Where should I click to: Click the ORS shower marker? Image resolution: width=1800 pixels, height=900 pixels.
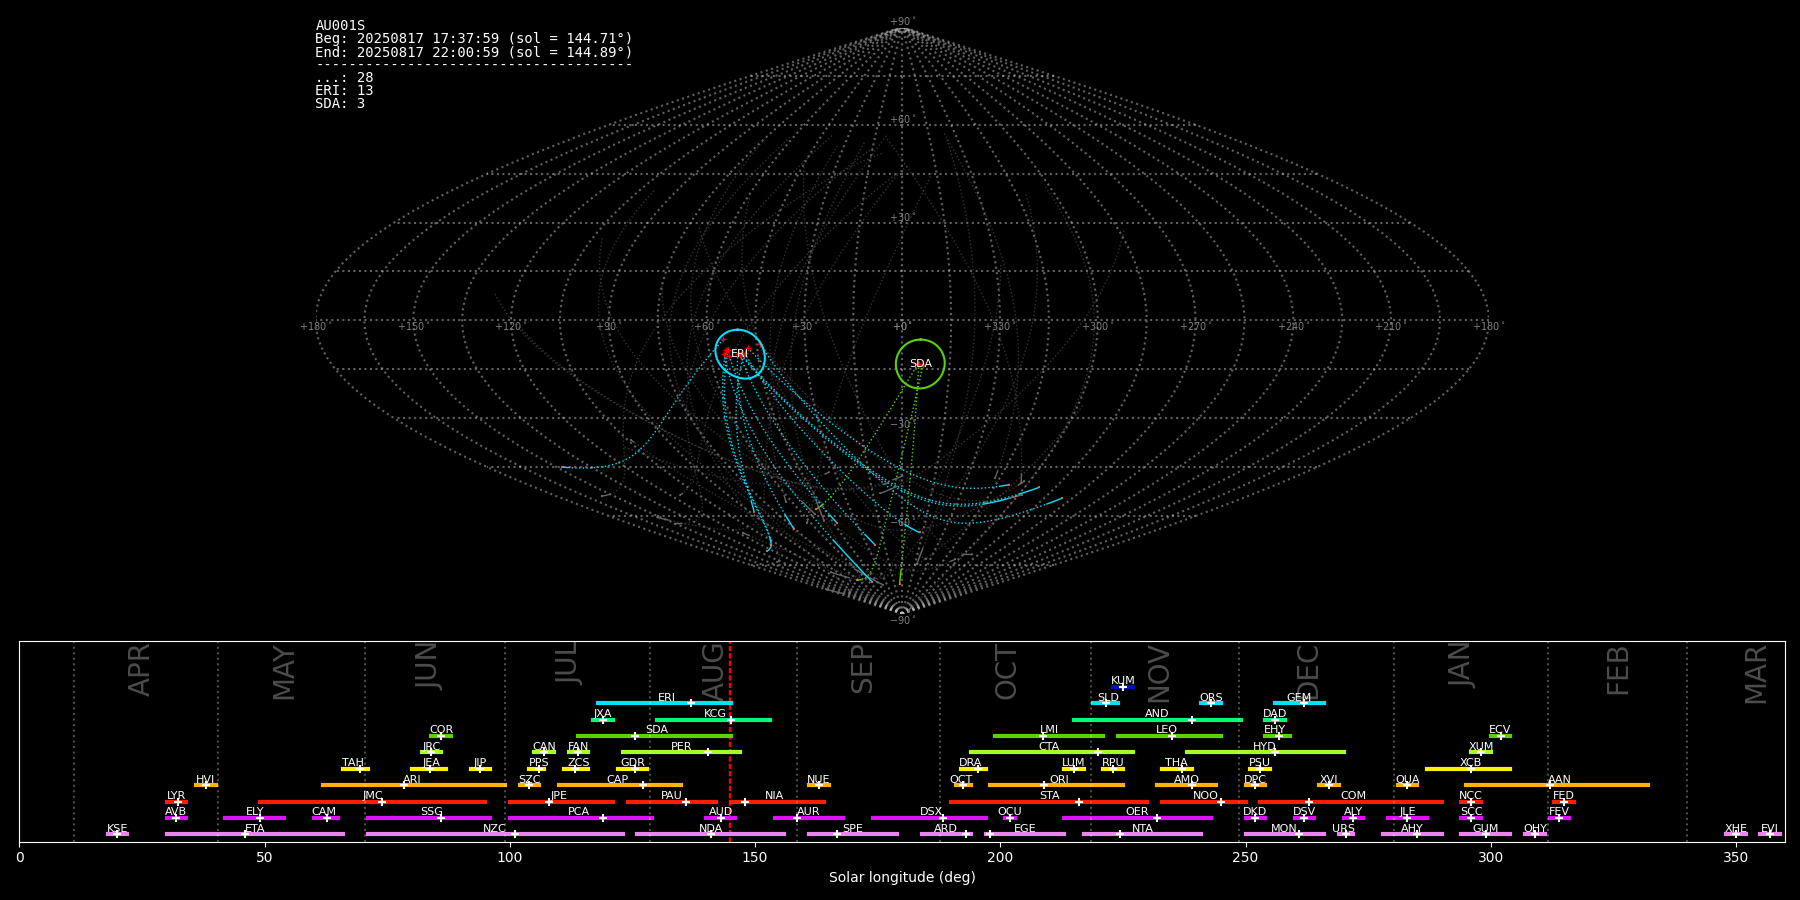(1211, 703)
